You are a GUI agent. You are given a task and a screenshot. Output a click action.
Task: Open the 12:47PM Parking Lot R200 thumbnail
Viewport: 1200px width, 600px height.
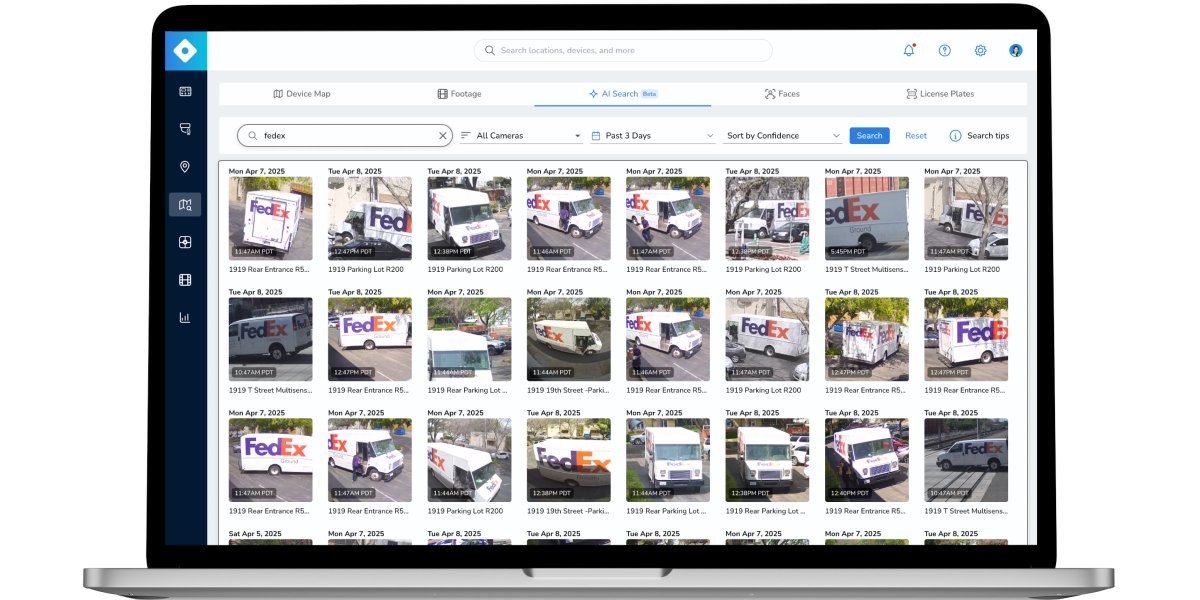click(x=370, y=219)
